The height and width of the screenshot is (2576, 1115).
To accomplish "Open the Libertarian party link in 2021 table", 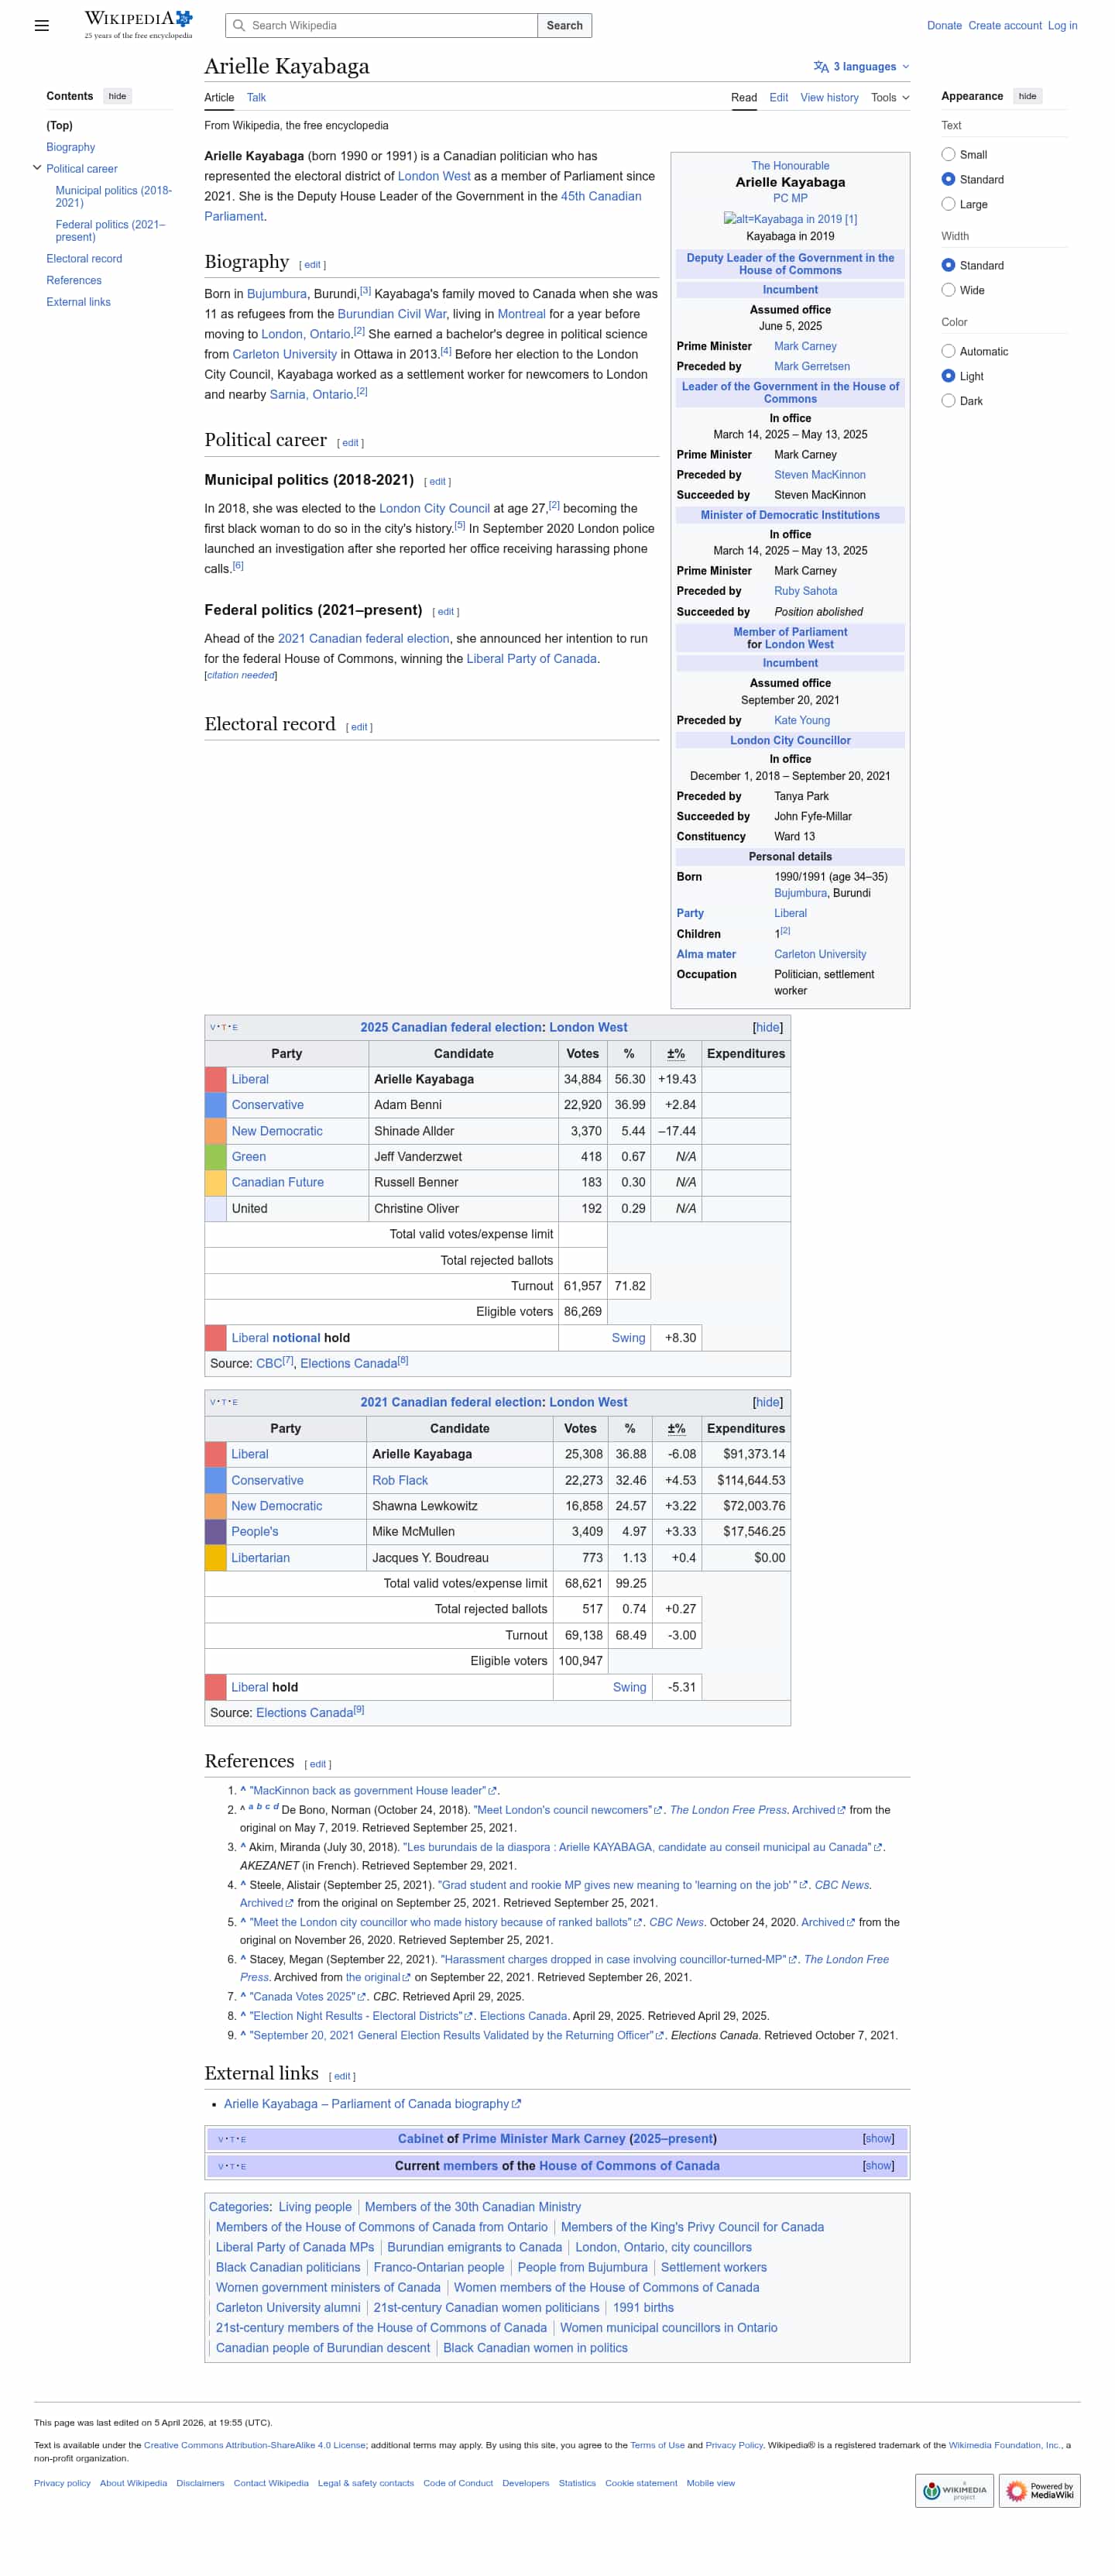I will (x=260, y=1558).
